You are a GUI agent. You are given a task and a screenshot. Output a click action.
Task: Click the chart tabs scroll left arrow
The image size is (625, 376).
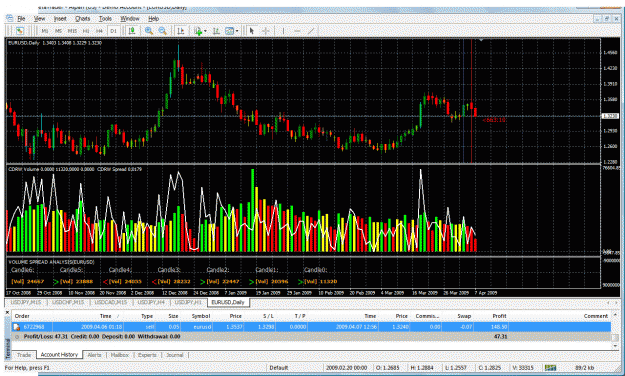click(609, 303)
